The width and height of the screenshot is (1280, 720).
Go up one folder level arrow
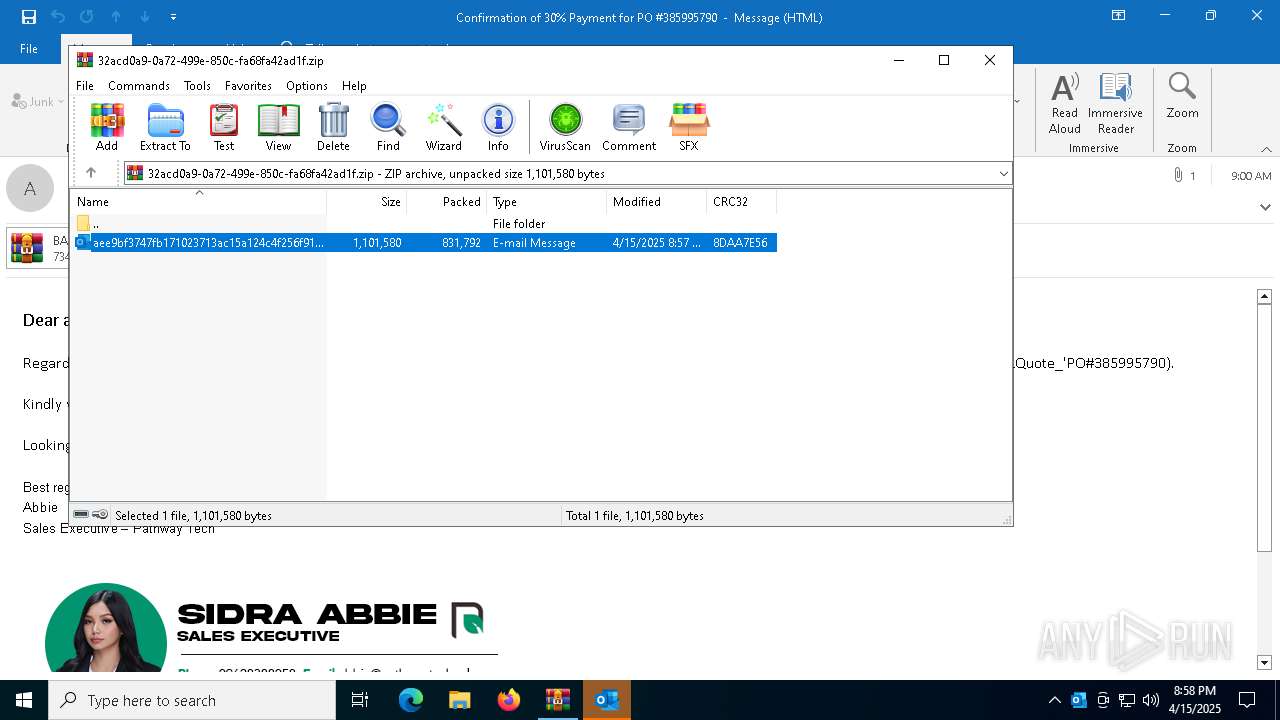coord(91,173)
